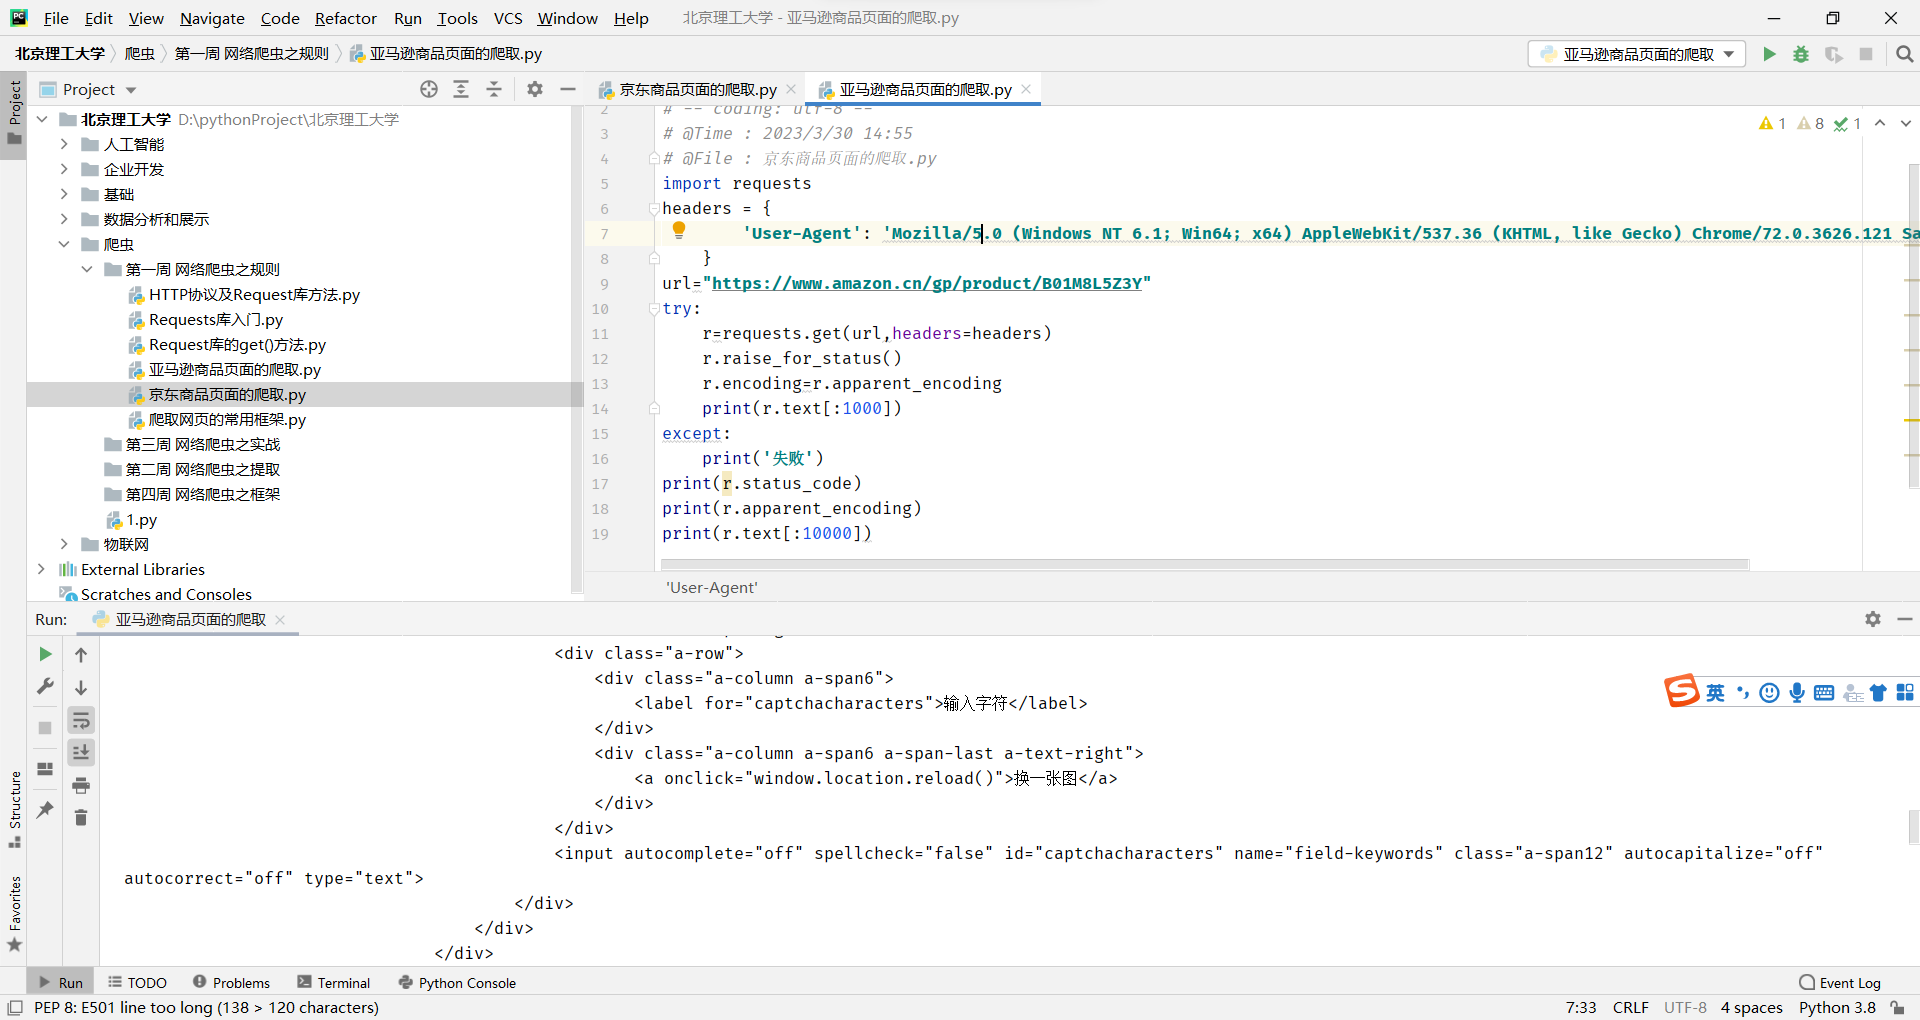1920x1020 pixels.
Task: Change Python 3.8 interpreter in status bar
Action: pos(1837,1008)
